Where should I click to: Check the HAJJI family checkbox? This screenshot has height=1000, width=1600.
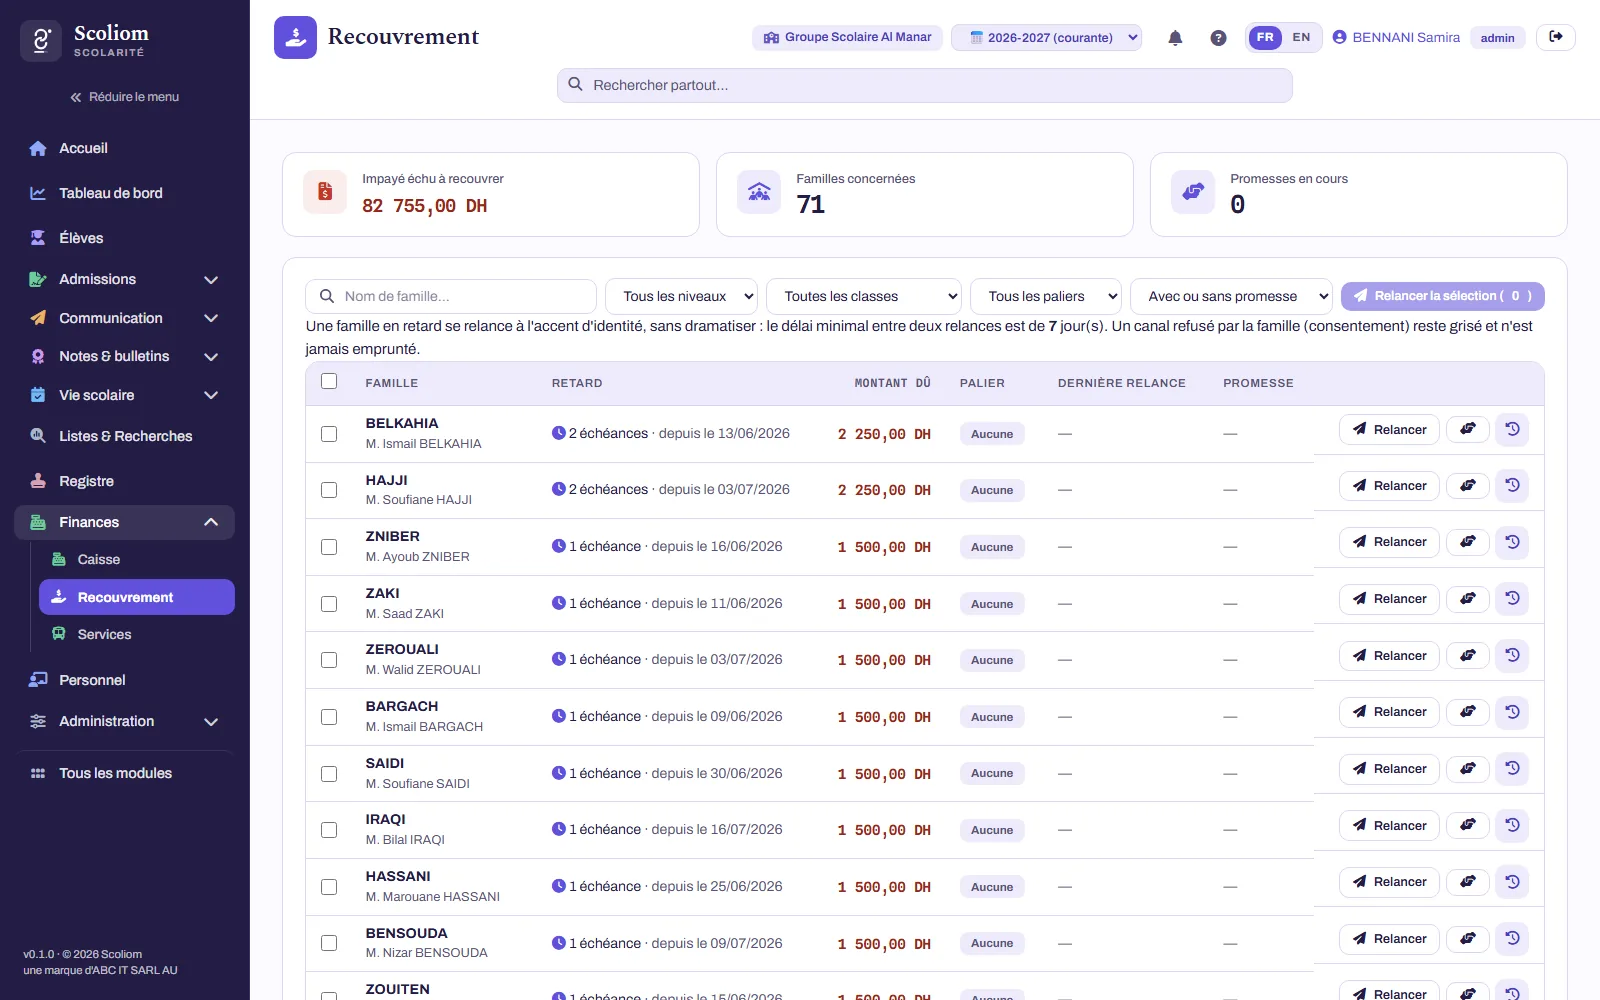point(329,490)
